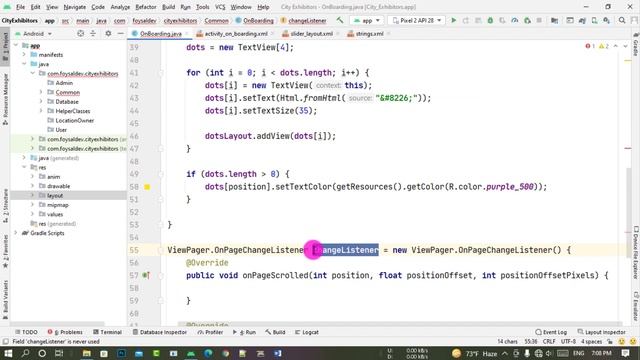
Task: Open the Build Variants side panel
Action: (5, 299)
